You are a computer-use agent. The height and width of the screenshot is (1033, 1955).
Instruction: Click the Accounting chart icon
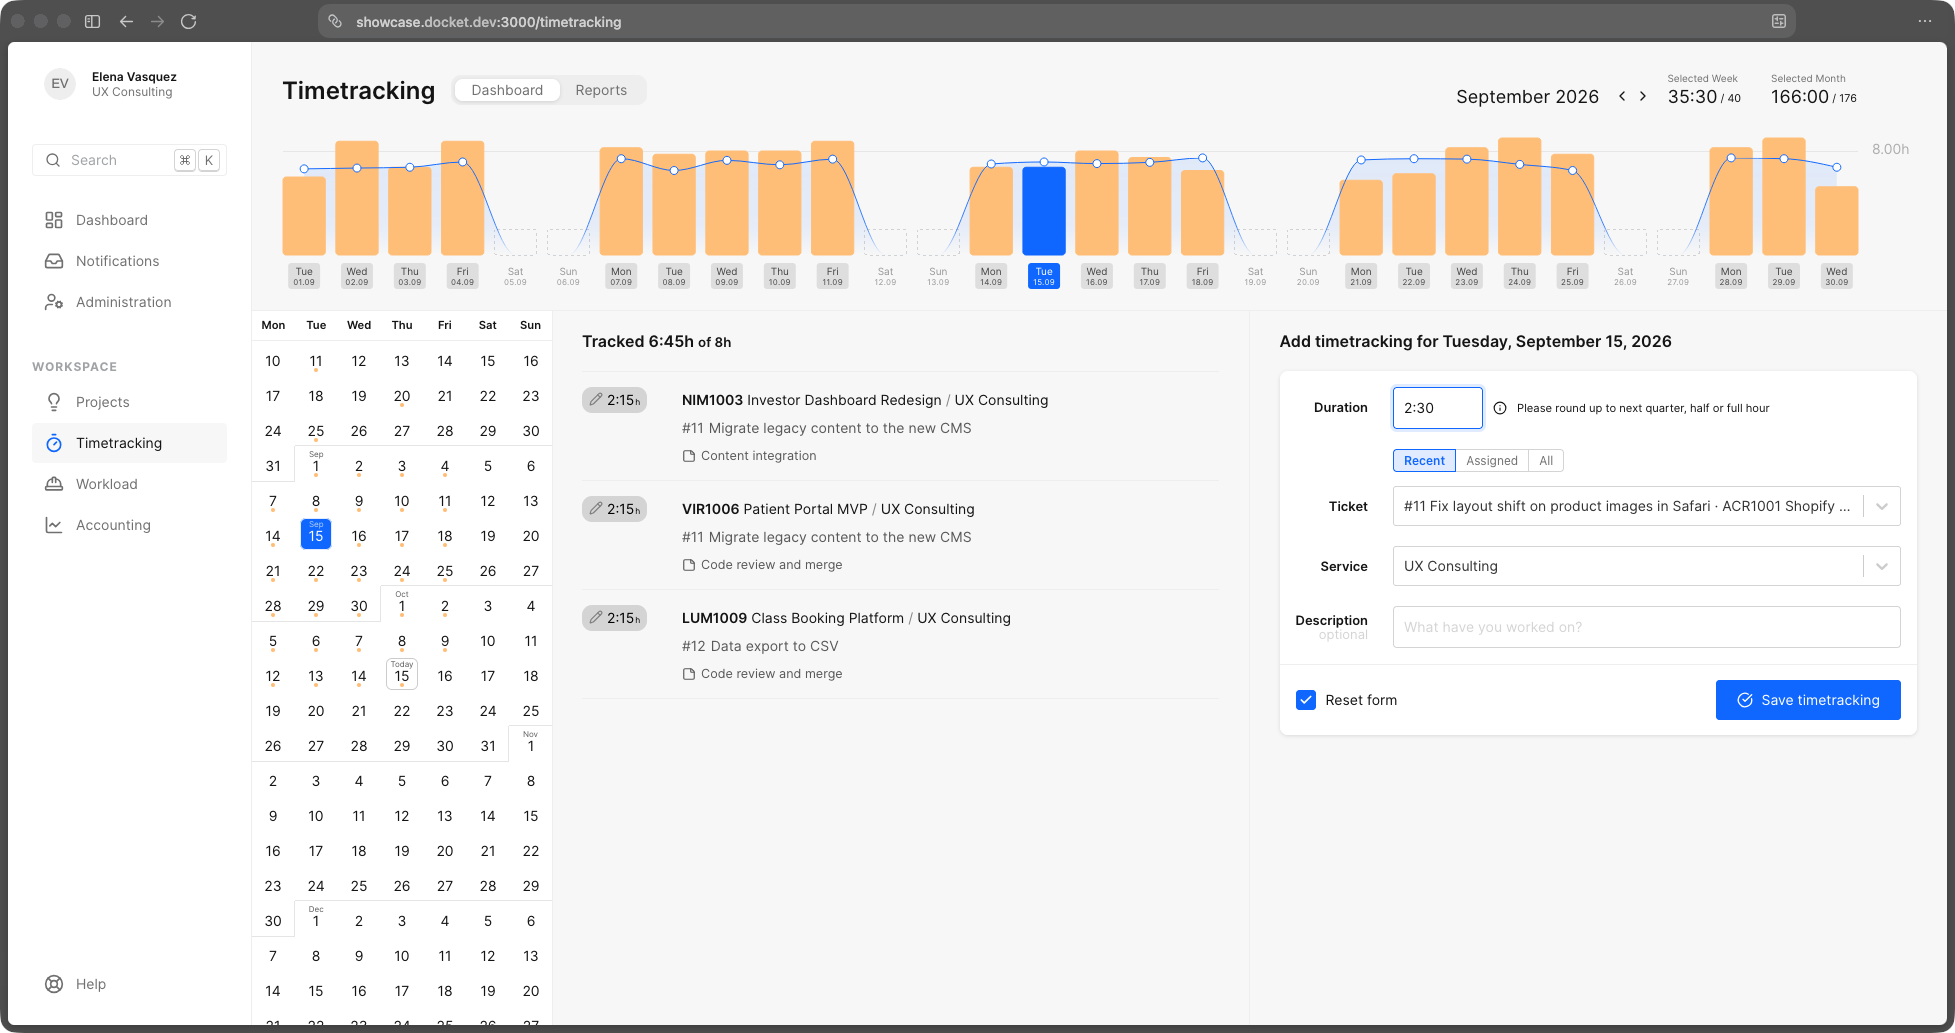click(x=54, y=525)
